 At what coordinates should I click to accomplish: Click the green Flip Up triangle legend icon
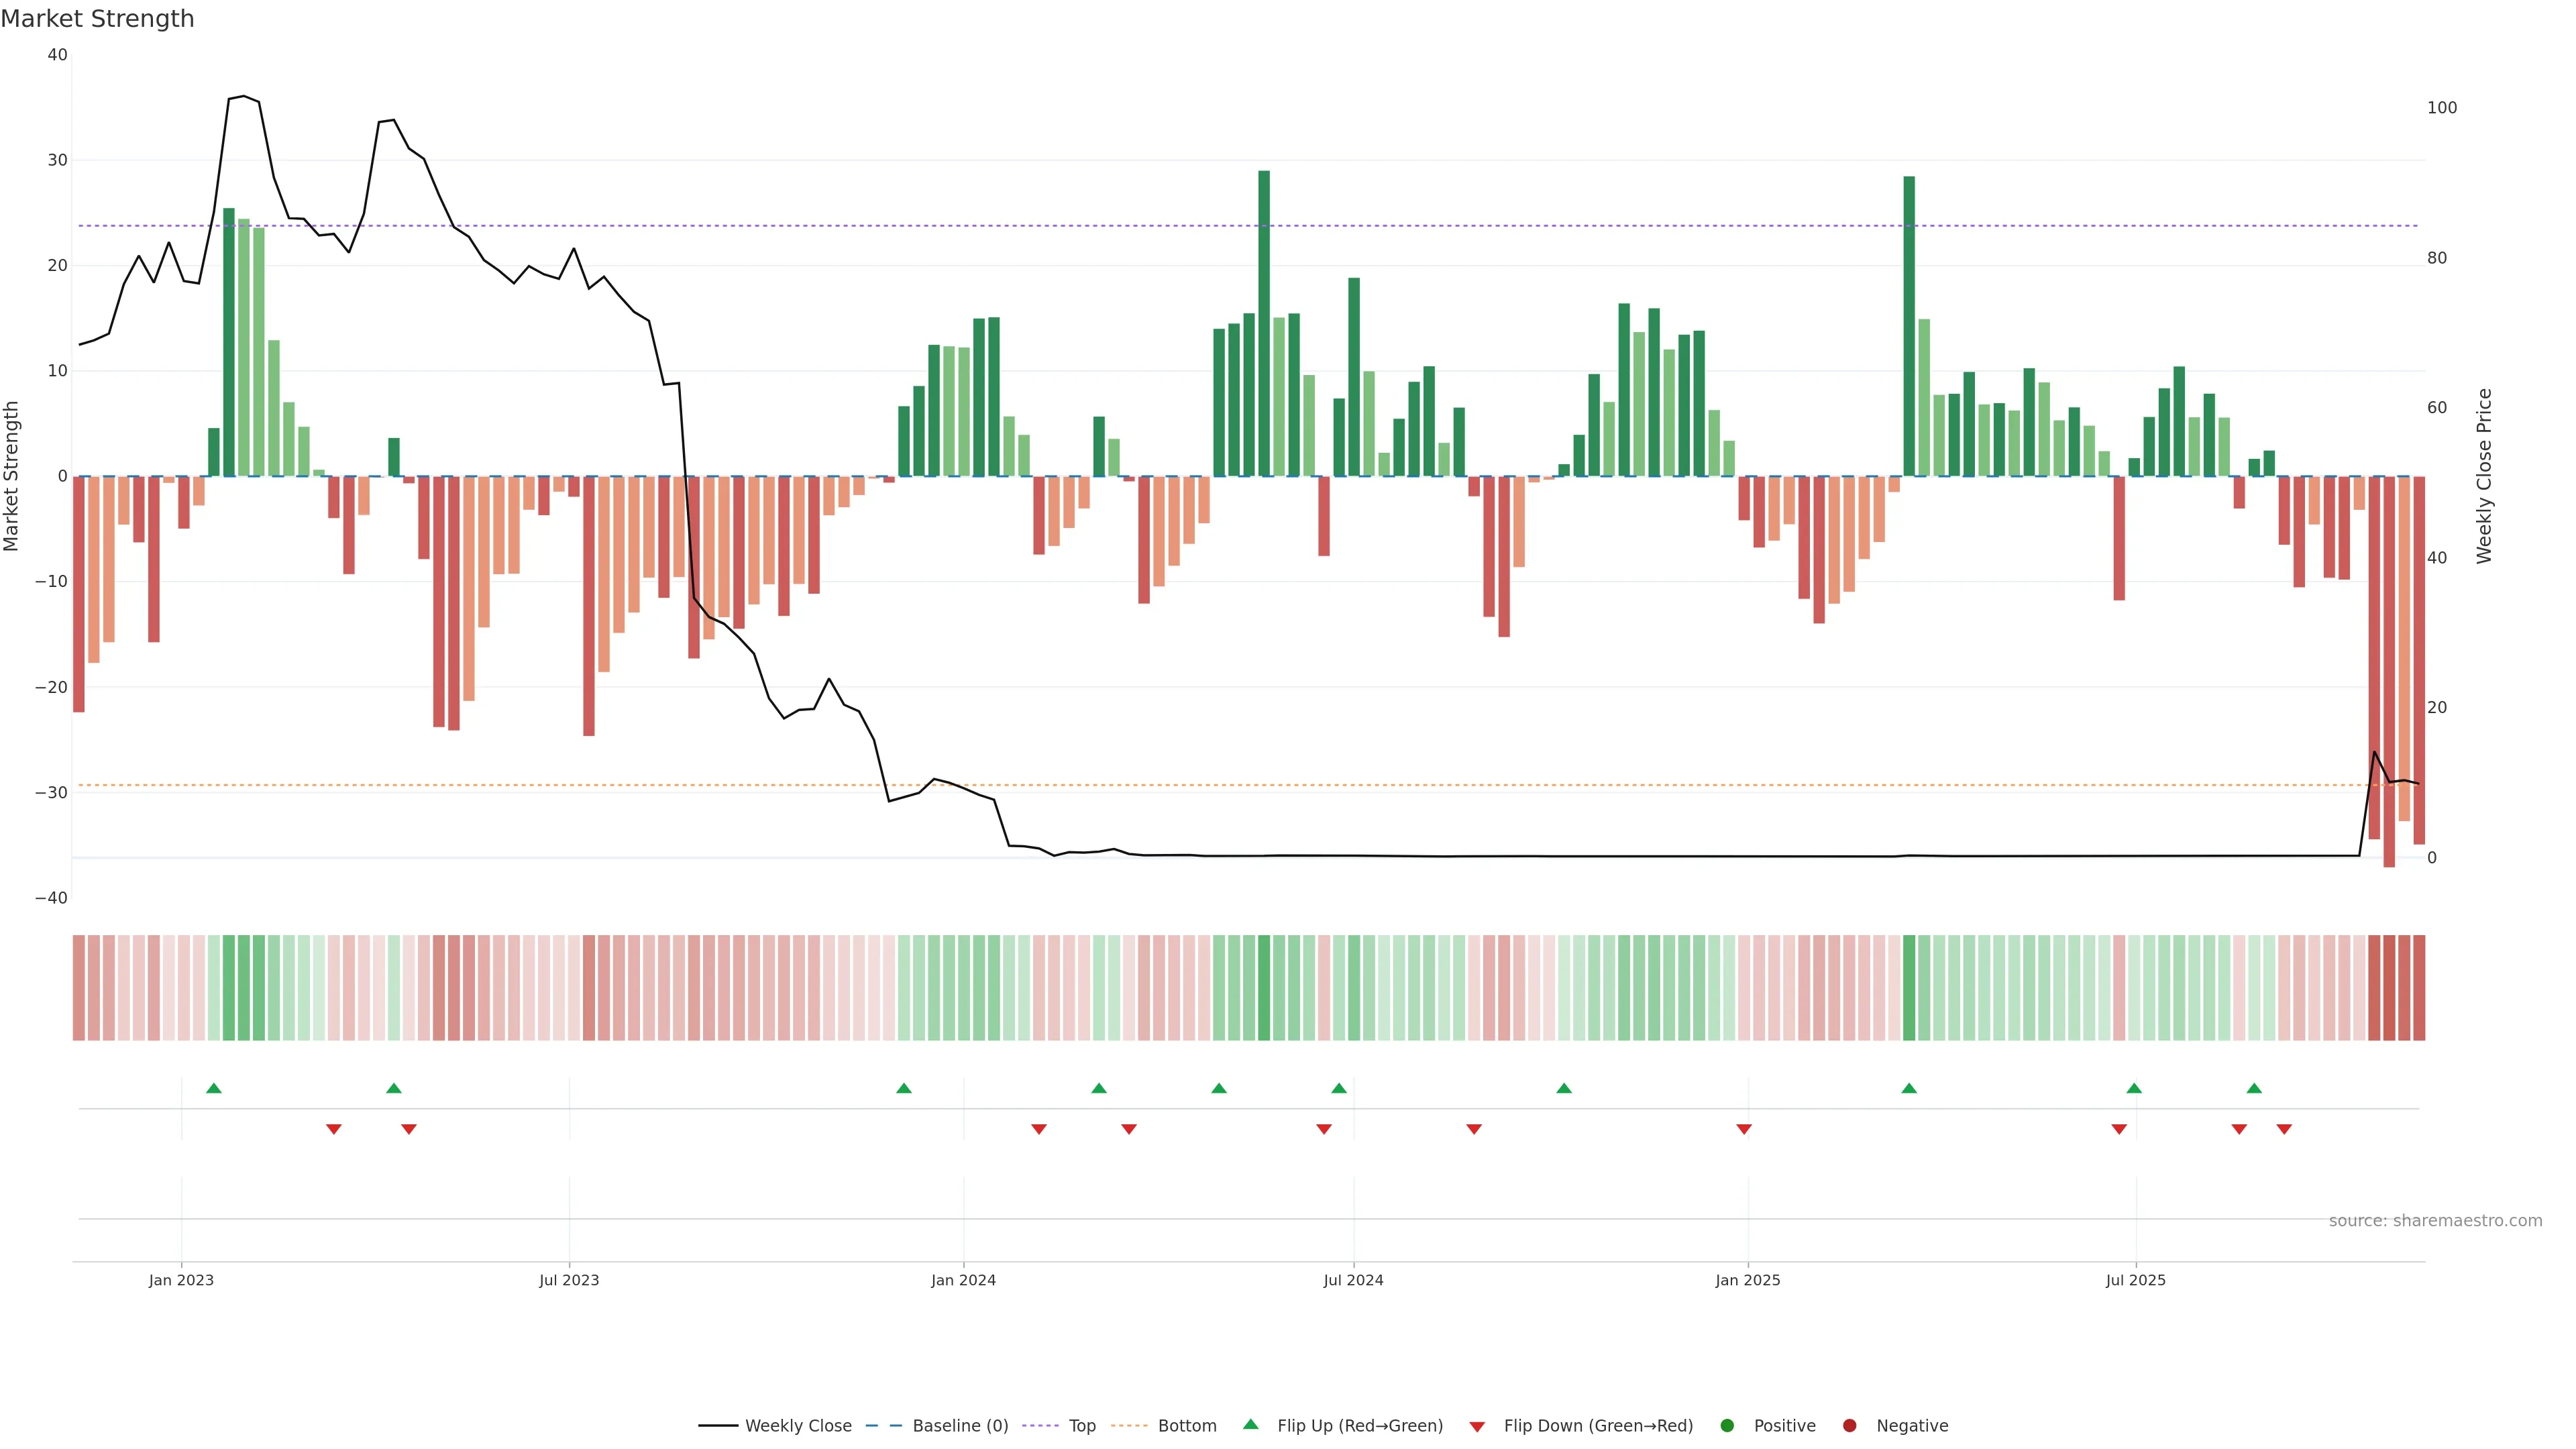pyautogui.click(x=1250, y=1424)
